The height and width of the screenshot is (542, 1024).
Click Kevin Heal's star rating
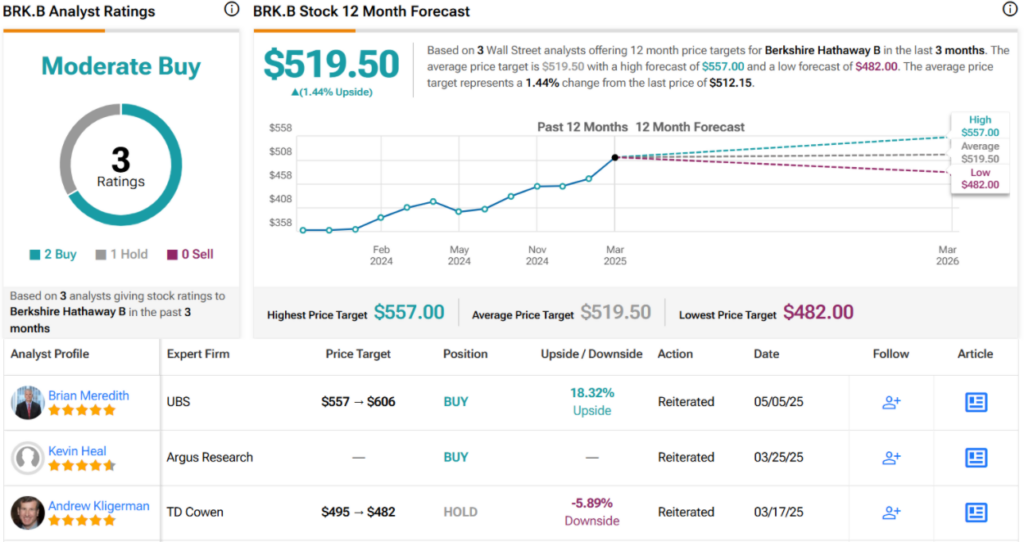coord(82,466)
